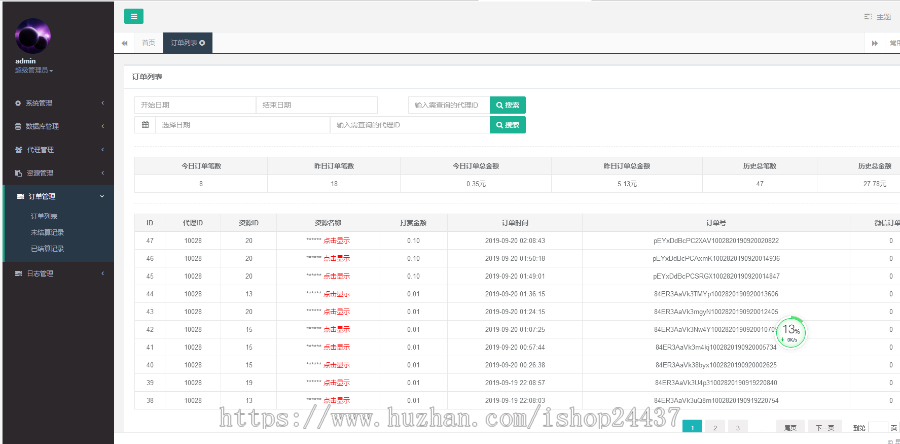Click the jump-to-page number field

coord(878,427)
